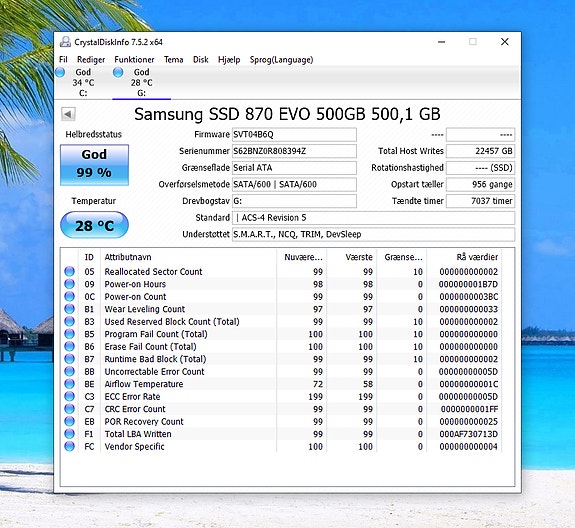This screenshot has width=575, height=528.
Task: Click status orb of Used Reserved Block Count
Action: (x=69, y=321)
